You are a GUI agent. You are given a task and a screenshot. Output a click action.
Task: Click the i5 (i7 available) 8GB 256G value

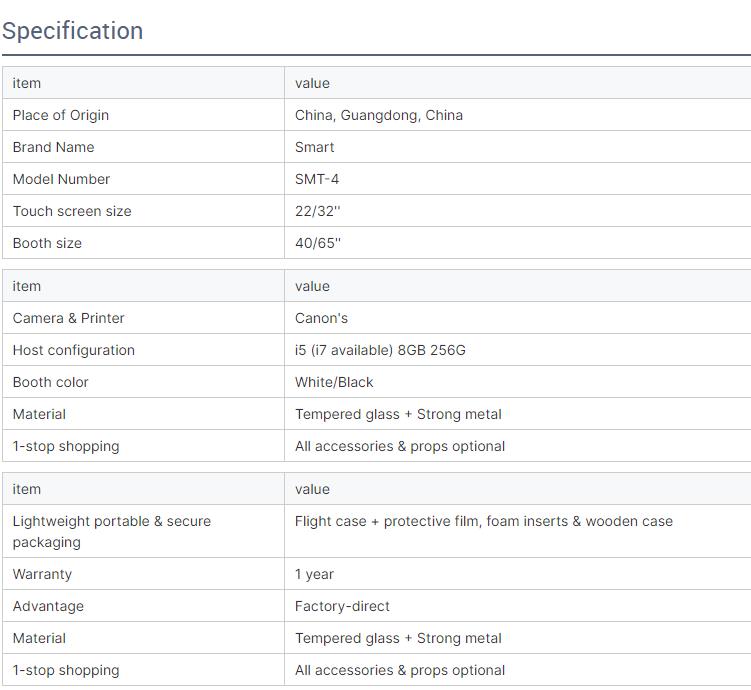pyautogui.click(x=380, y=350)
